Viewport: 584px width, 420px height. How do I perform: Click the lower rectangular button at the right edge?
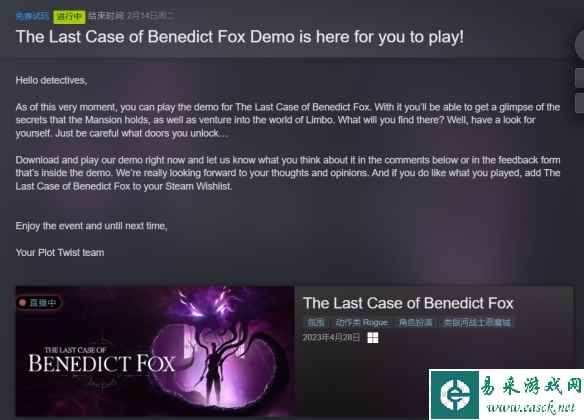tap(580, 103)
